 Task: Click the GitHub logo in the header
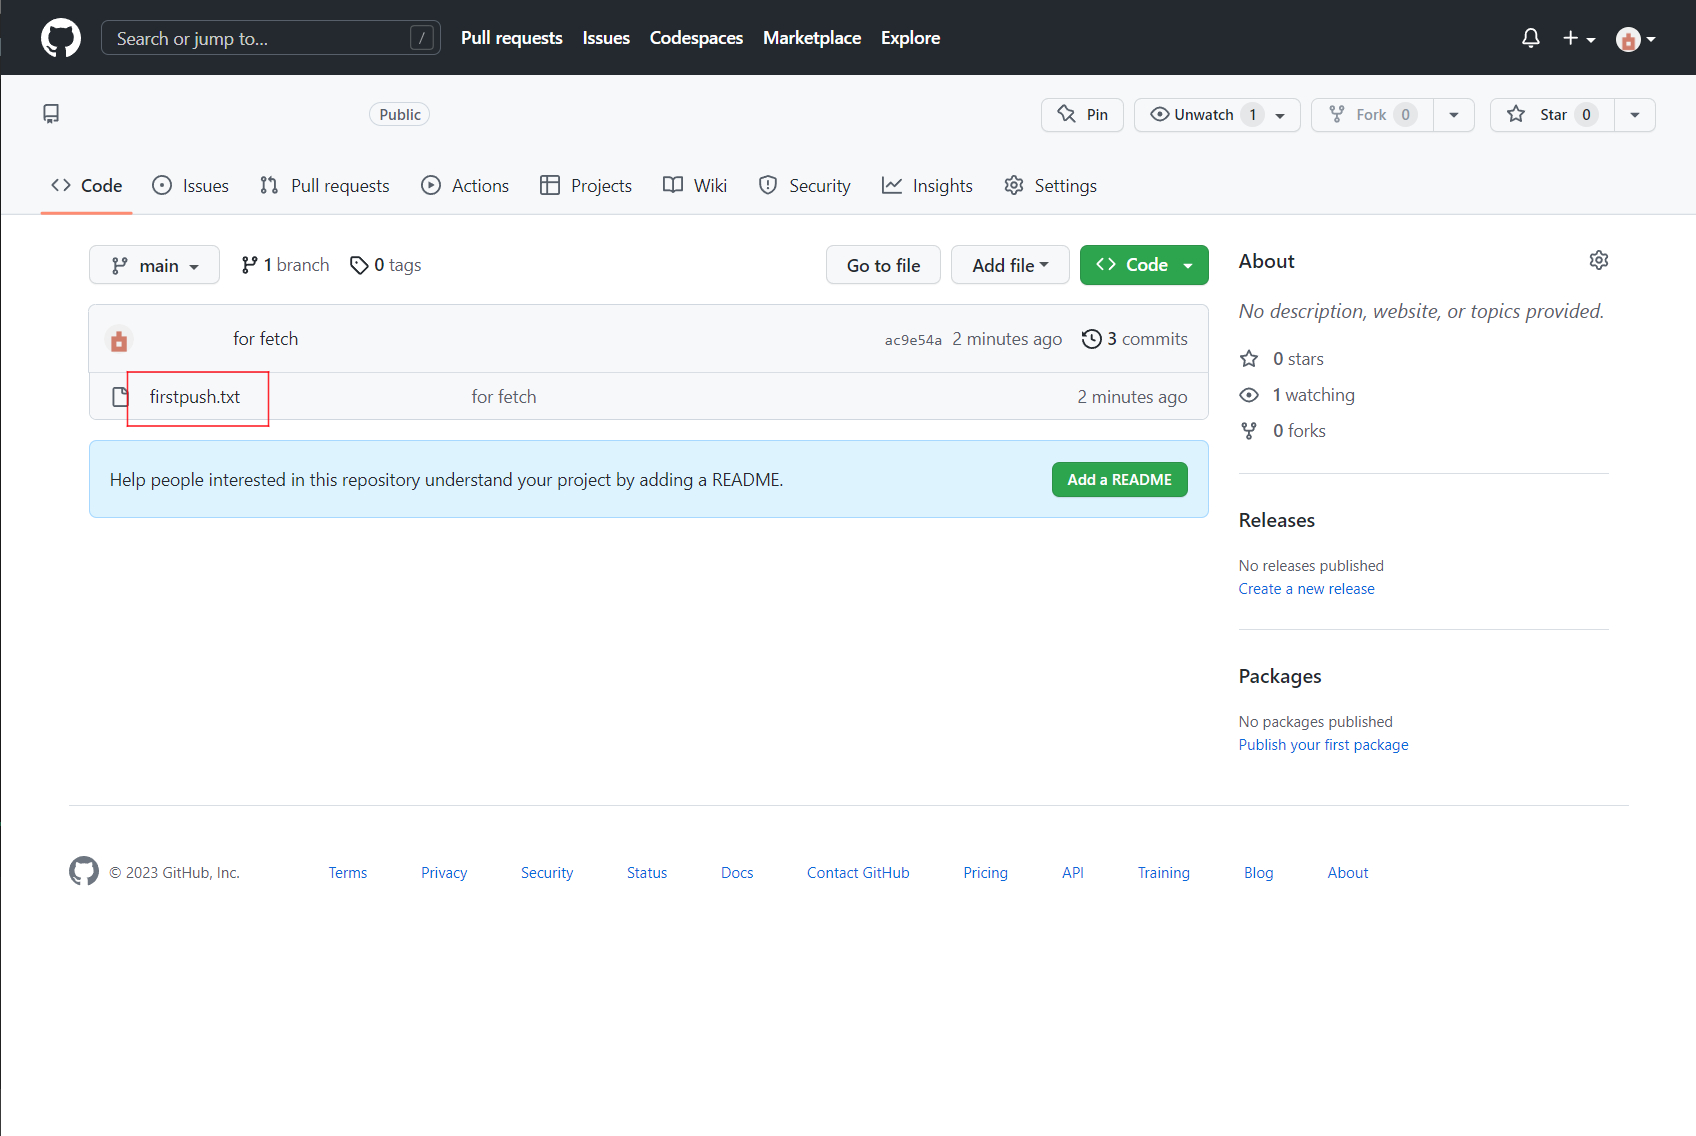(61, 38)
